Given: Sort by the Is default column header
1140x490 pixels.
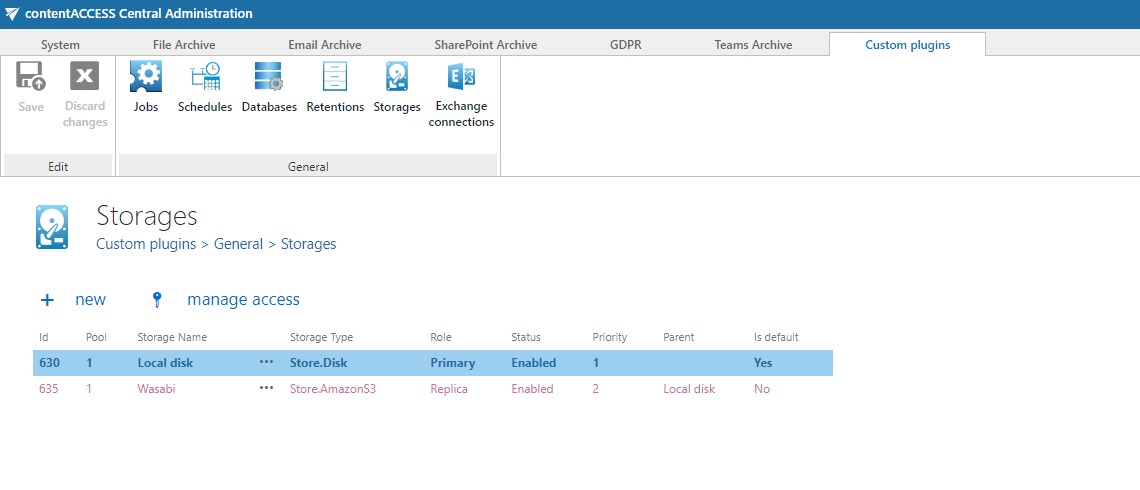Looking at the screenshot, I should (776, 337).
